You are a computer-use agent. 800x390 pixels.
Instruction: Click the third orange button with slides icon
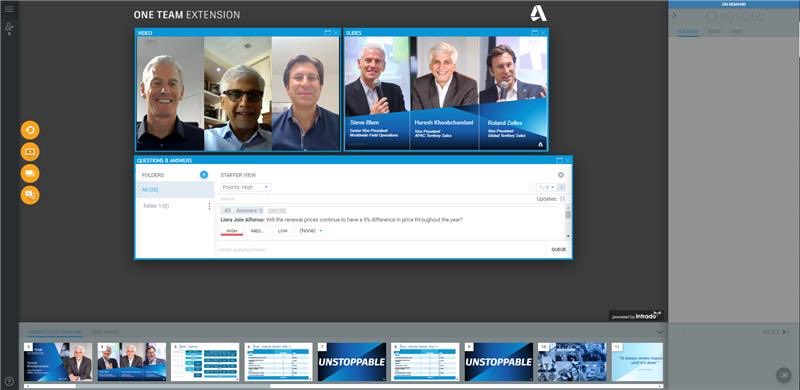(30, 174)
